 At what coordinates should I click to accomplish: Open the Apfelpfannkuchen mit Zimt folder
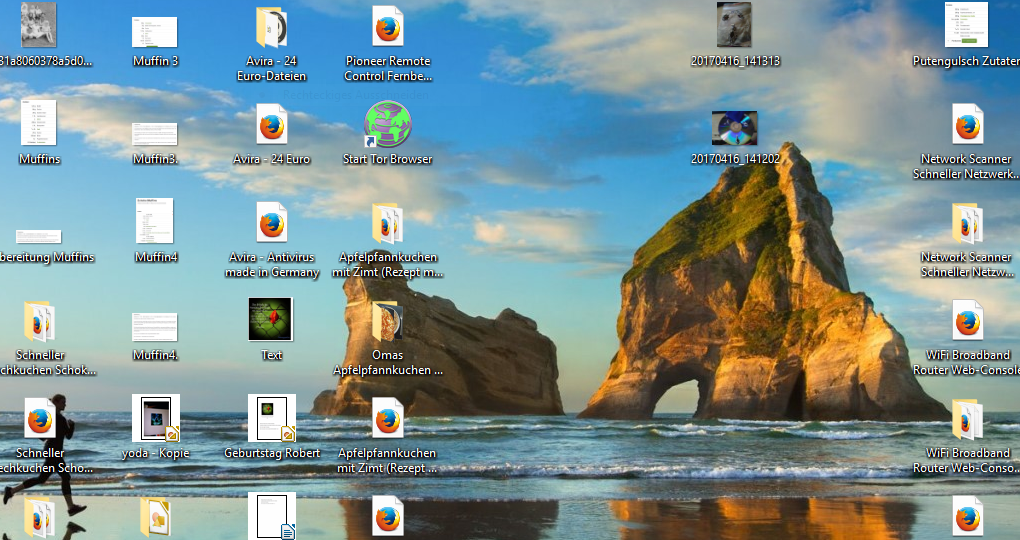[x=387, y=224]
